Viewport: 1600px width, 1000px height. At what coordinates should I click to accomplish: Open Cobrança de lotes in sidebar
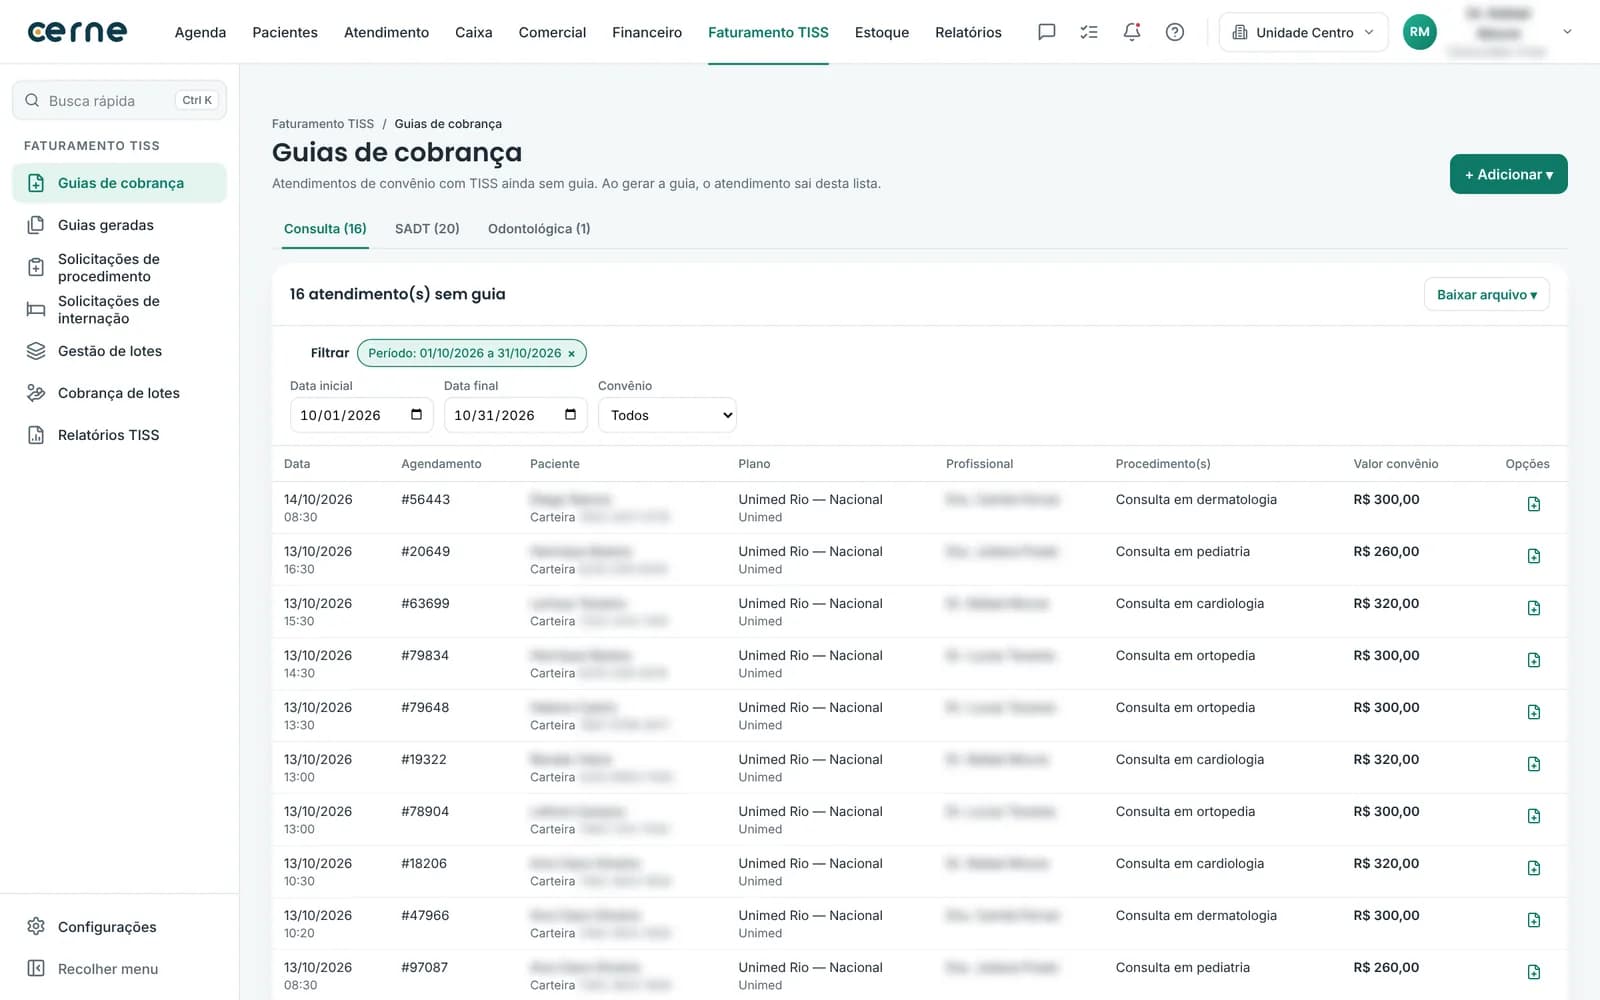click(x=119, y=393)
